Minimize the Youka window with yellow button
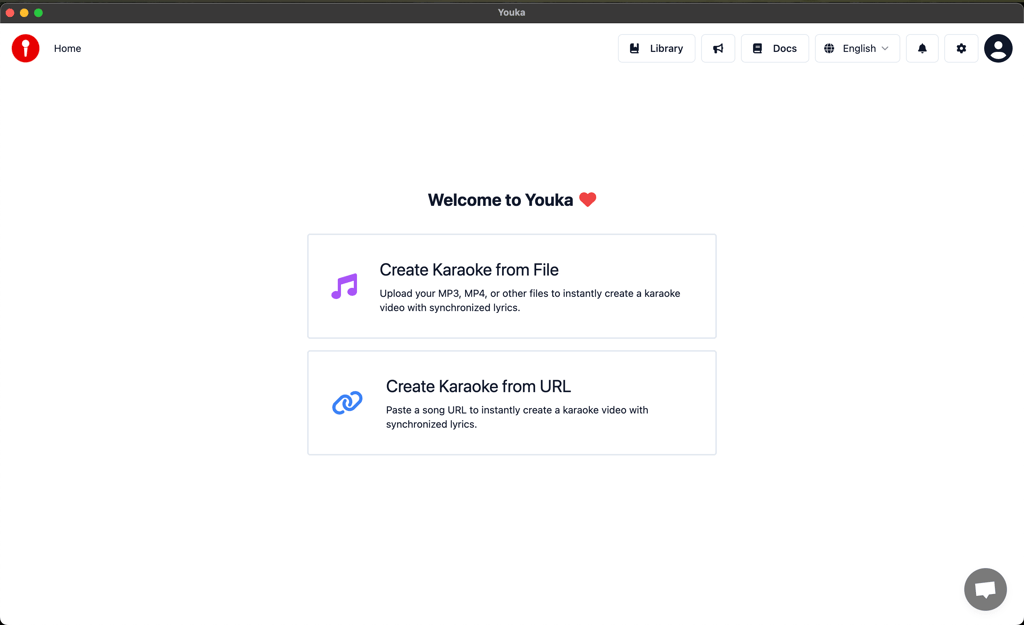The image size is (1024, 625). 24,12
